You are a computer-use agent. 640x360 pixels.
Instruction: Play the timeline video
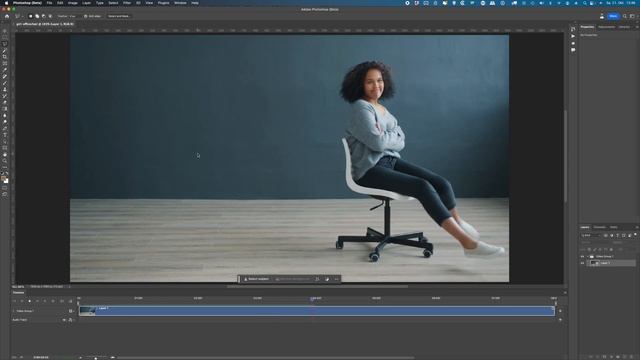(x=29, y=301)
